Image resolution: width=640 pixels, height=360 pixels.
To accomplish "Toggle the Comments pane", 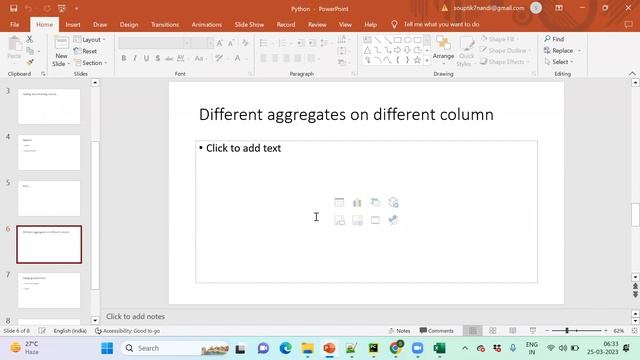I will [436, 331].
